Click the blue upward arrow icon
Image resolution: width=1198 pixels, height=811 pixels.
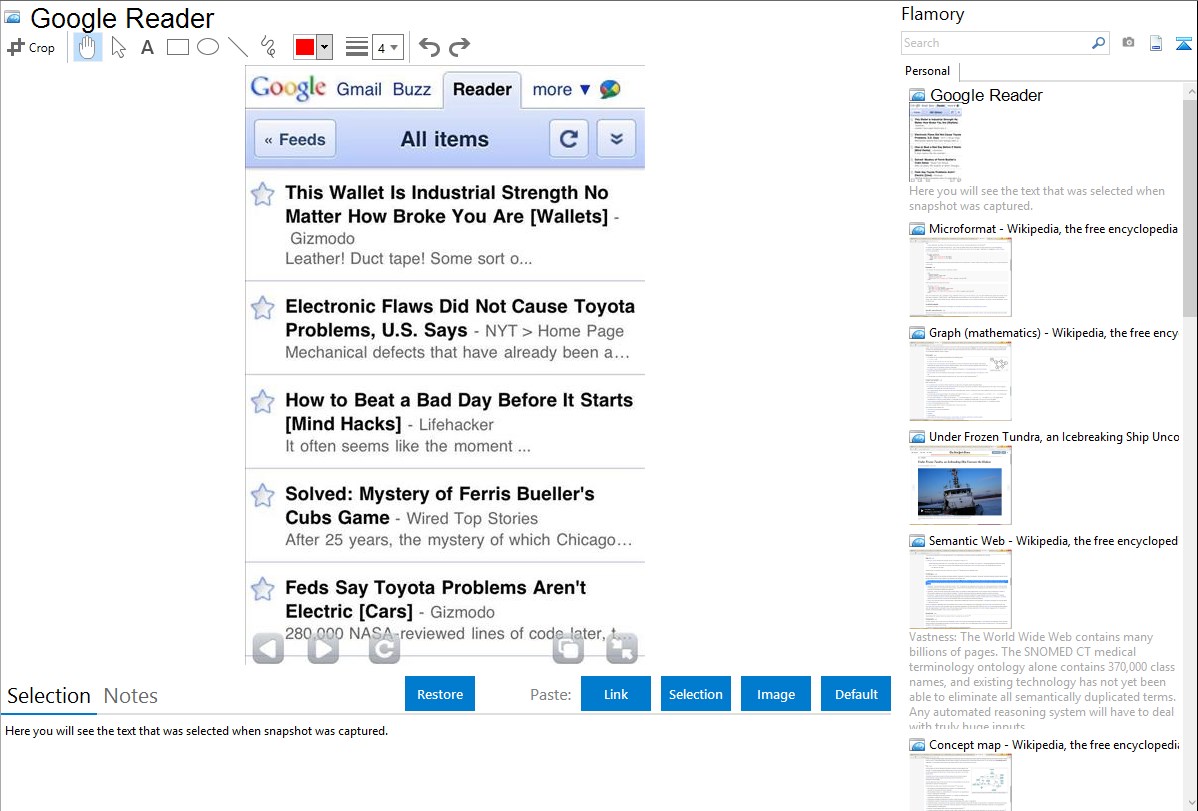pos(1183,43)
